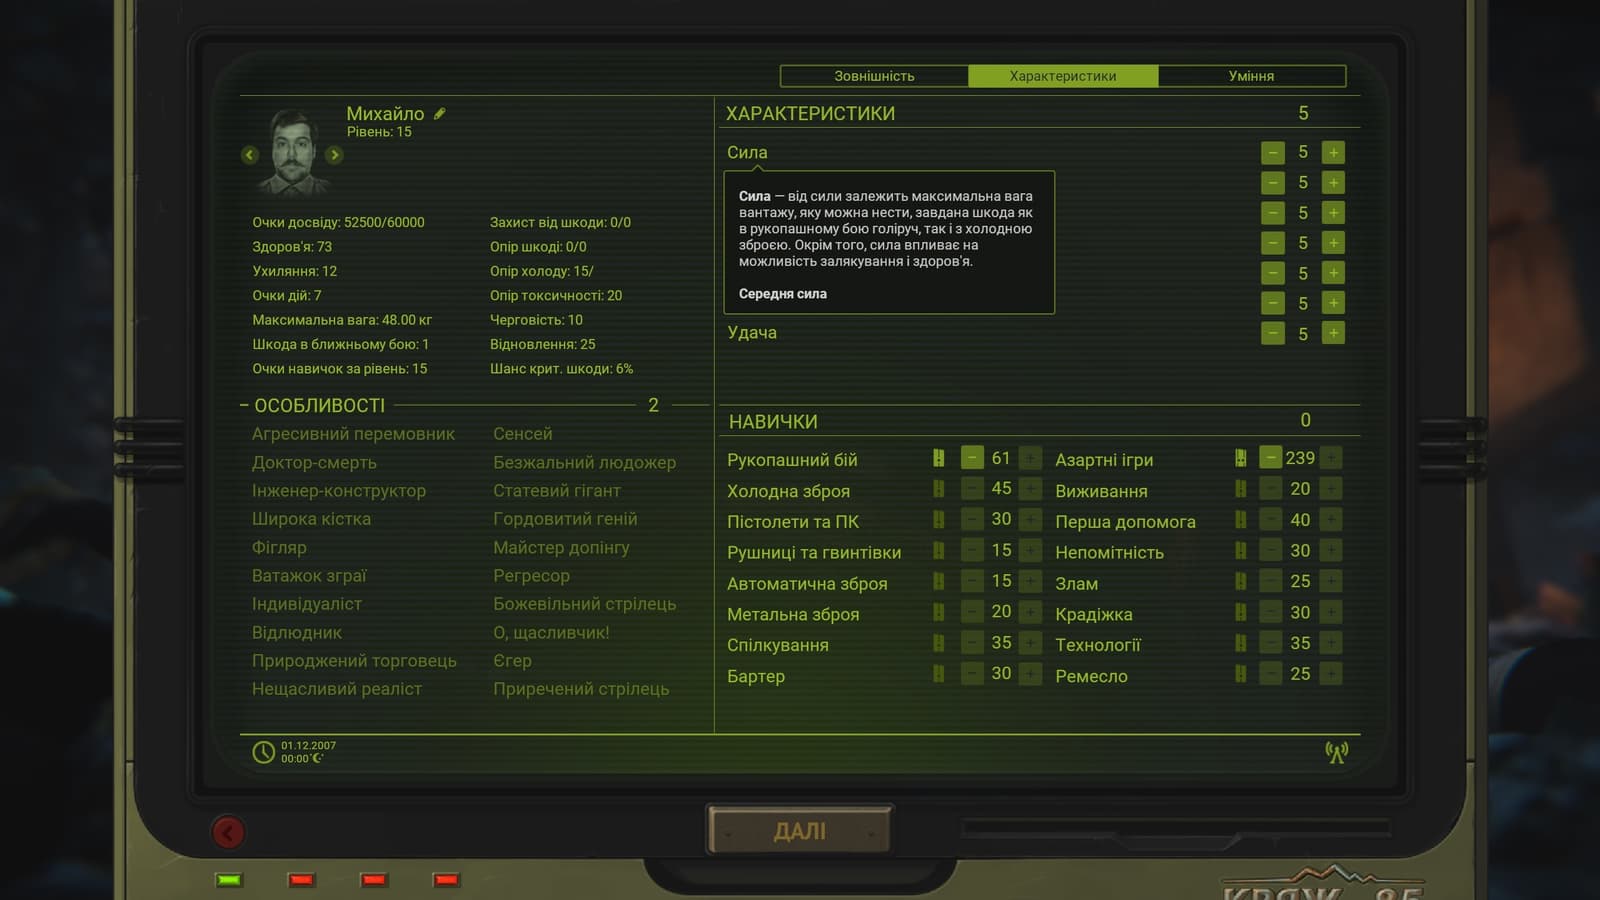Increase Ремесло skill with plus

pos(1331,674)
